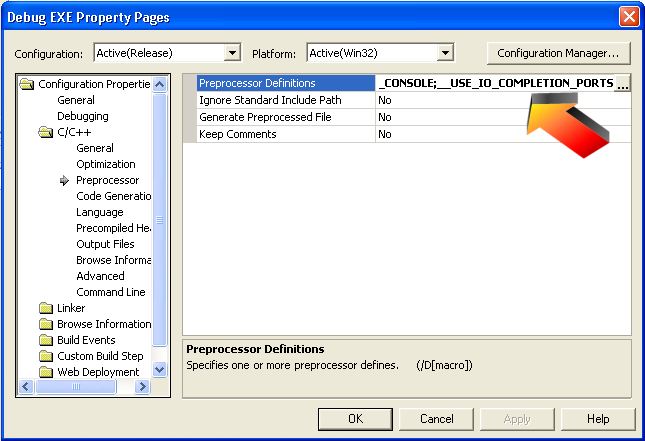Click the C/C++ open folder icon

pos(45,132)
